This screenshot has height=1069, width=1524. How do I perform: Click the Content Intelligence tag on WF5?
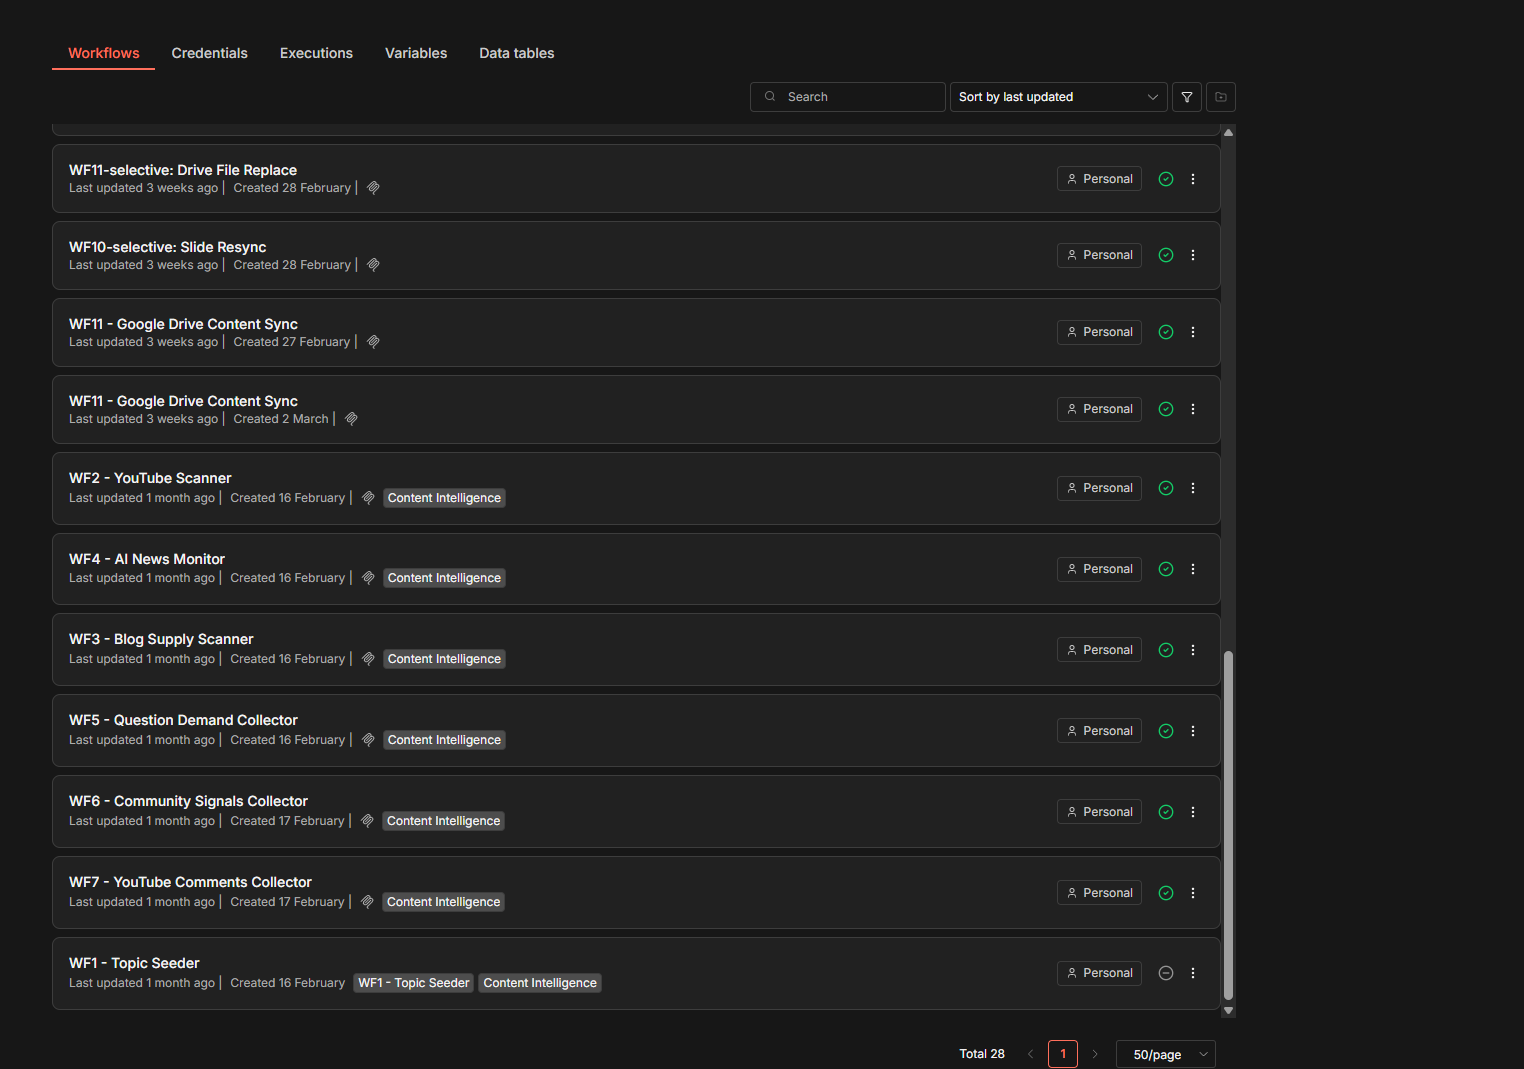tap(444, 739)
